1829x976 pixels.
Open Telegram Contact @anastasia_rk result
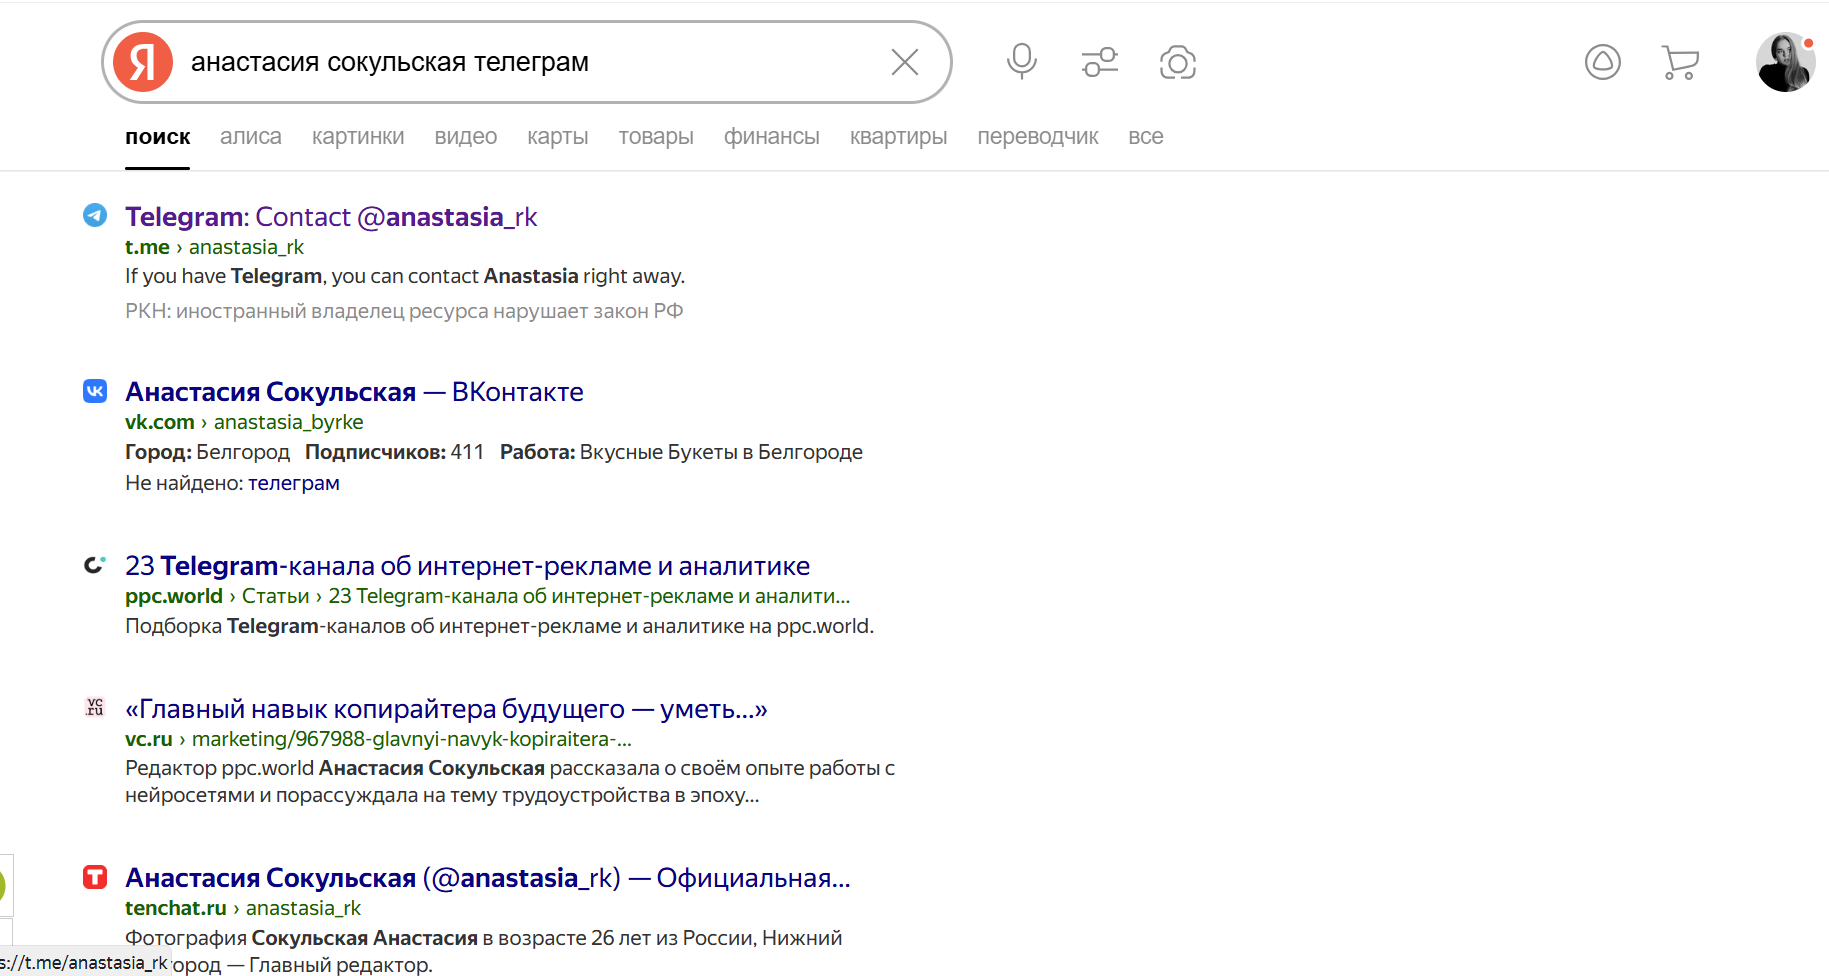point(331,217)
